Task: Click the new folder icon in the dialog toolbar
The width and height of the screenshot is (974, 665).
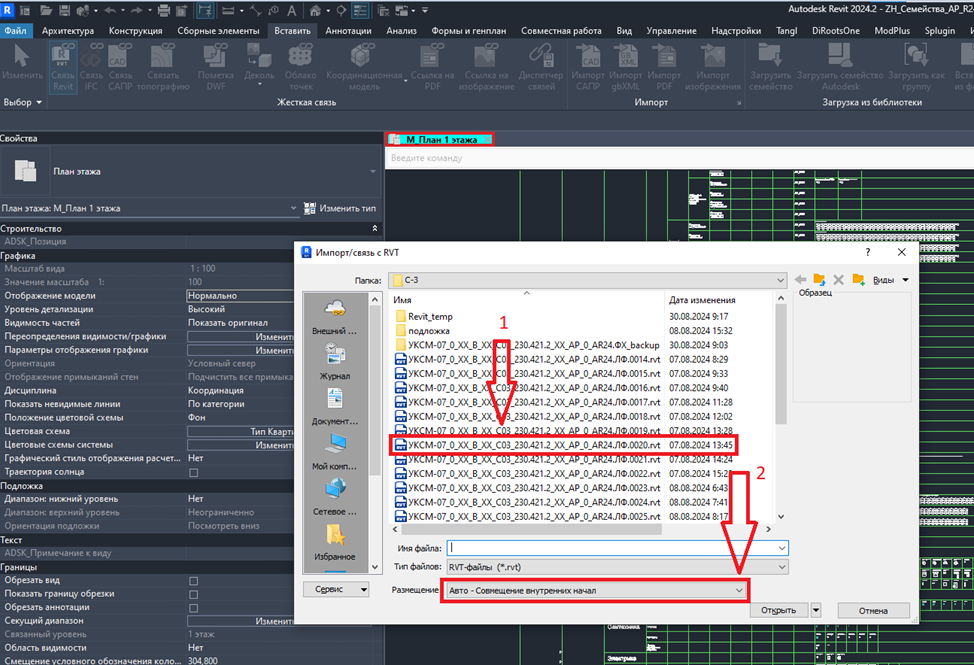Action: tap(858, 279)
